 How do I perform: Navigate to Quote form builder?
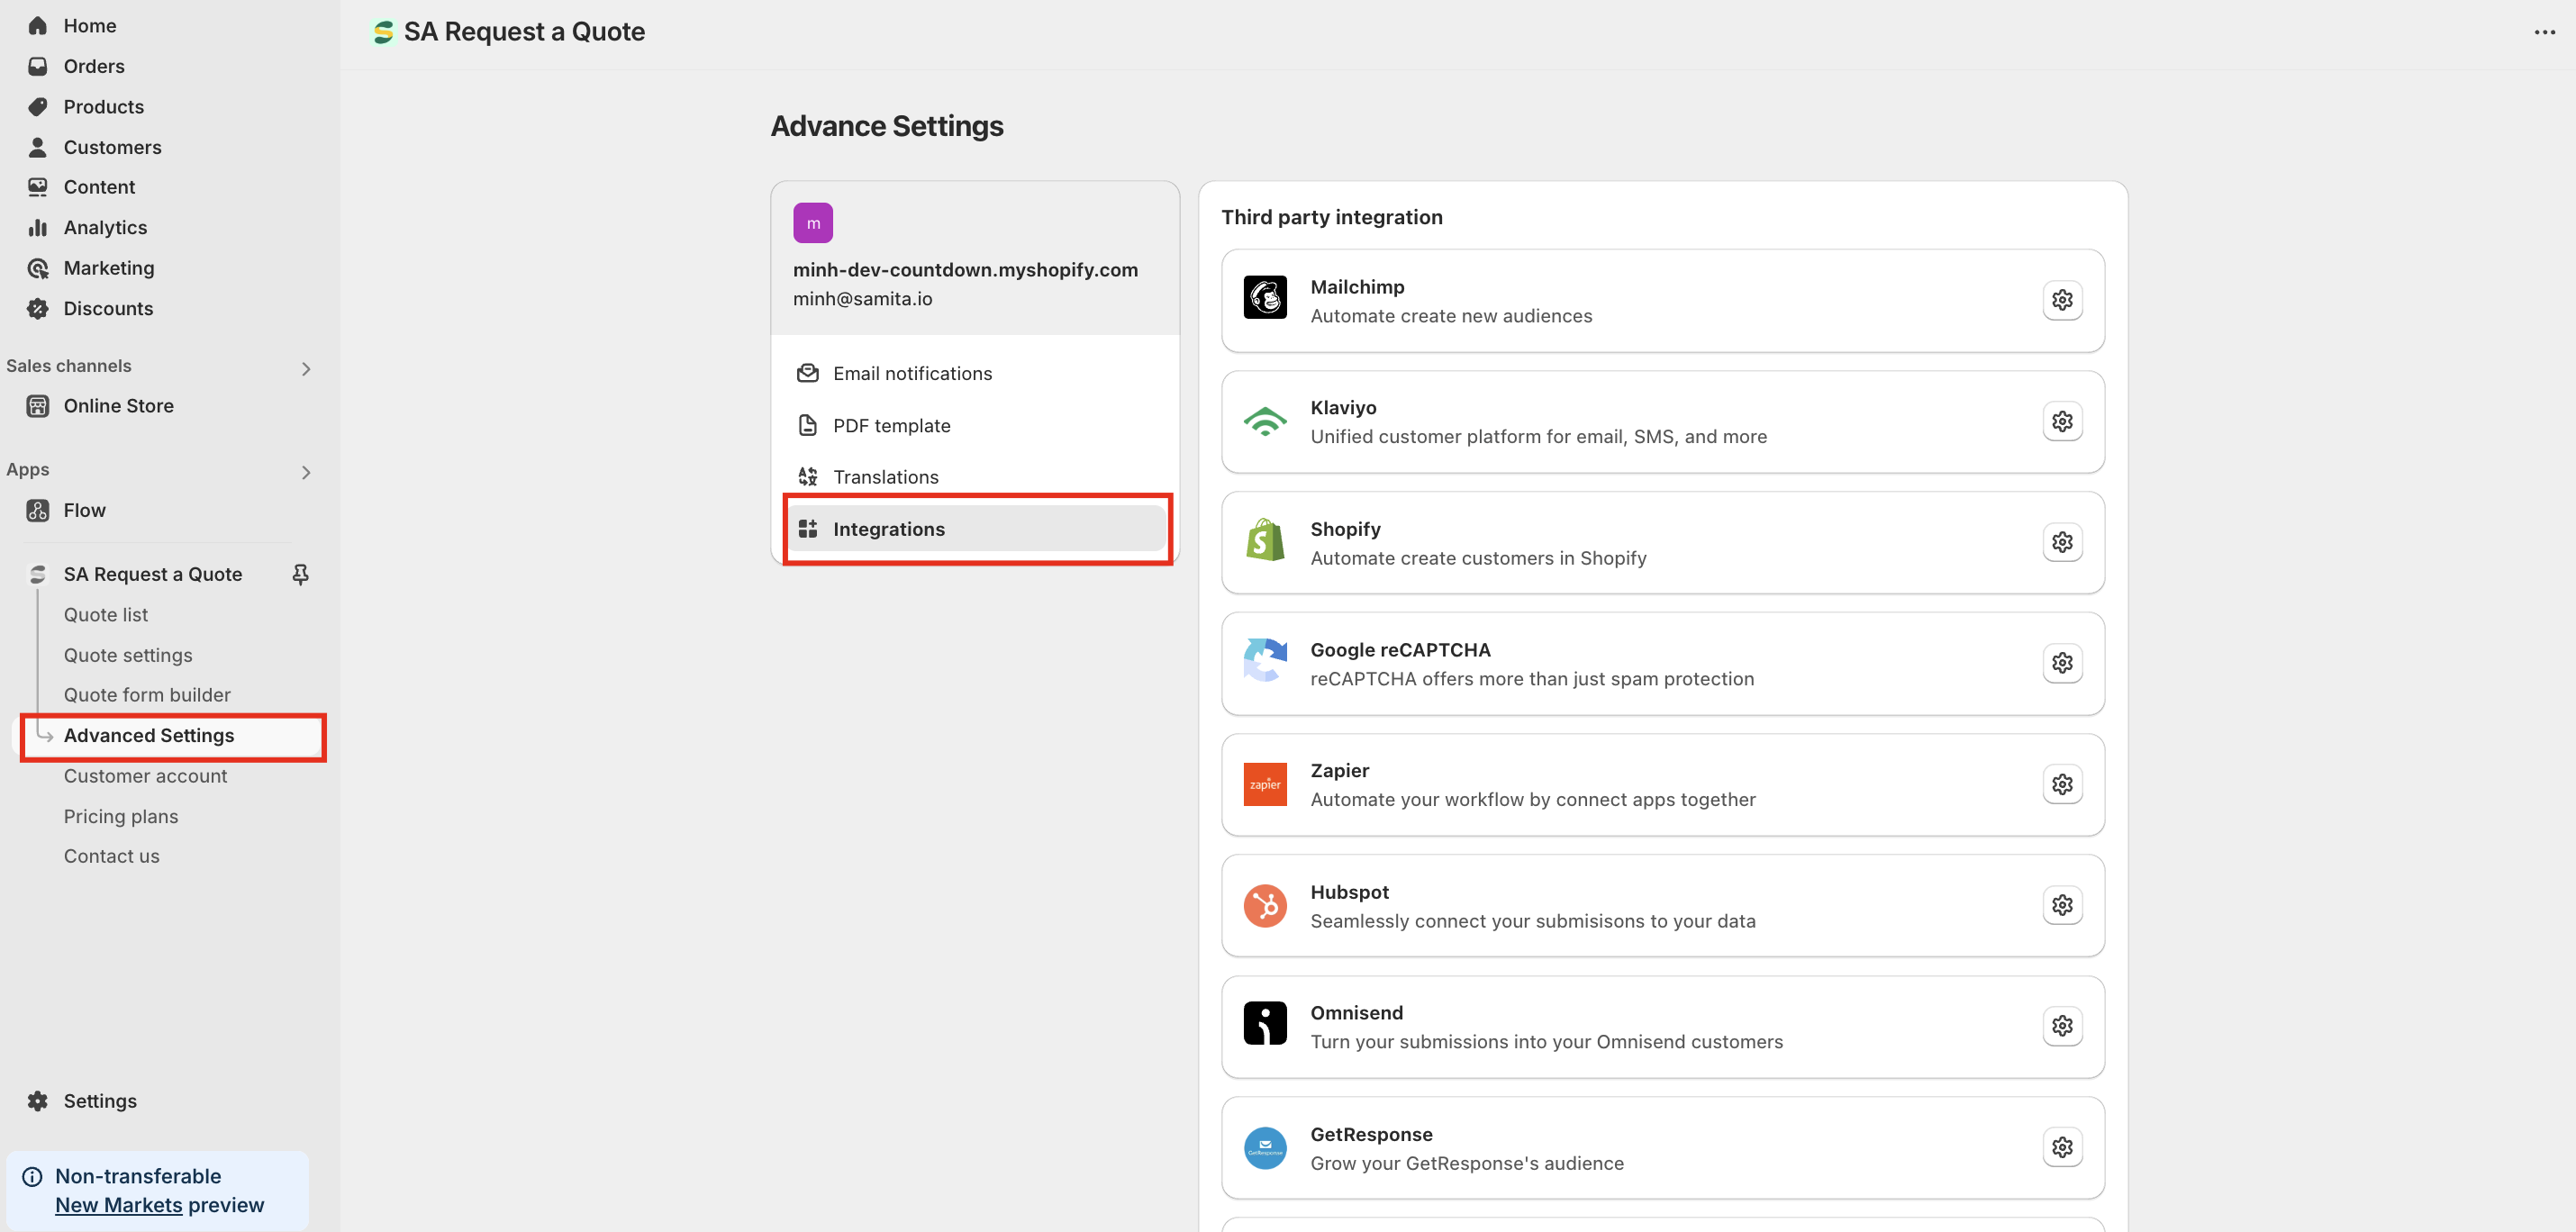click(147, 695)
